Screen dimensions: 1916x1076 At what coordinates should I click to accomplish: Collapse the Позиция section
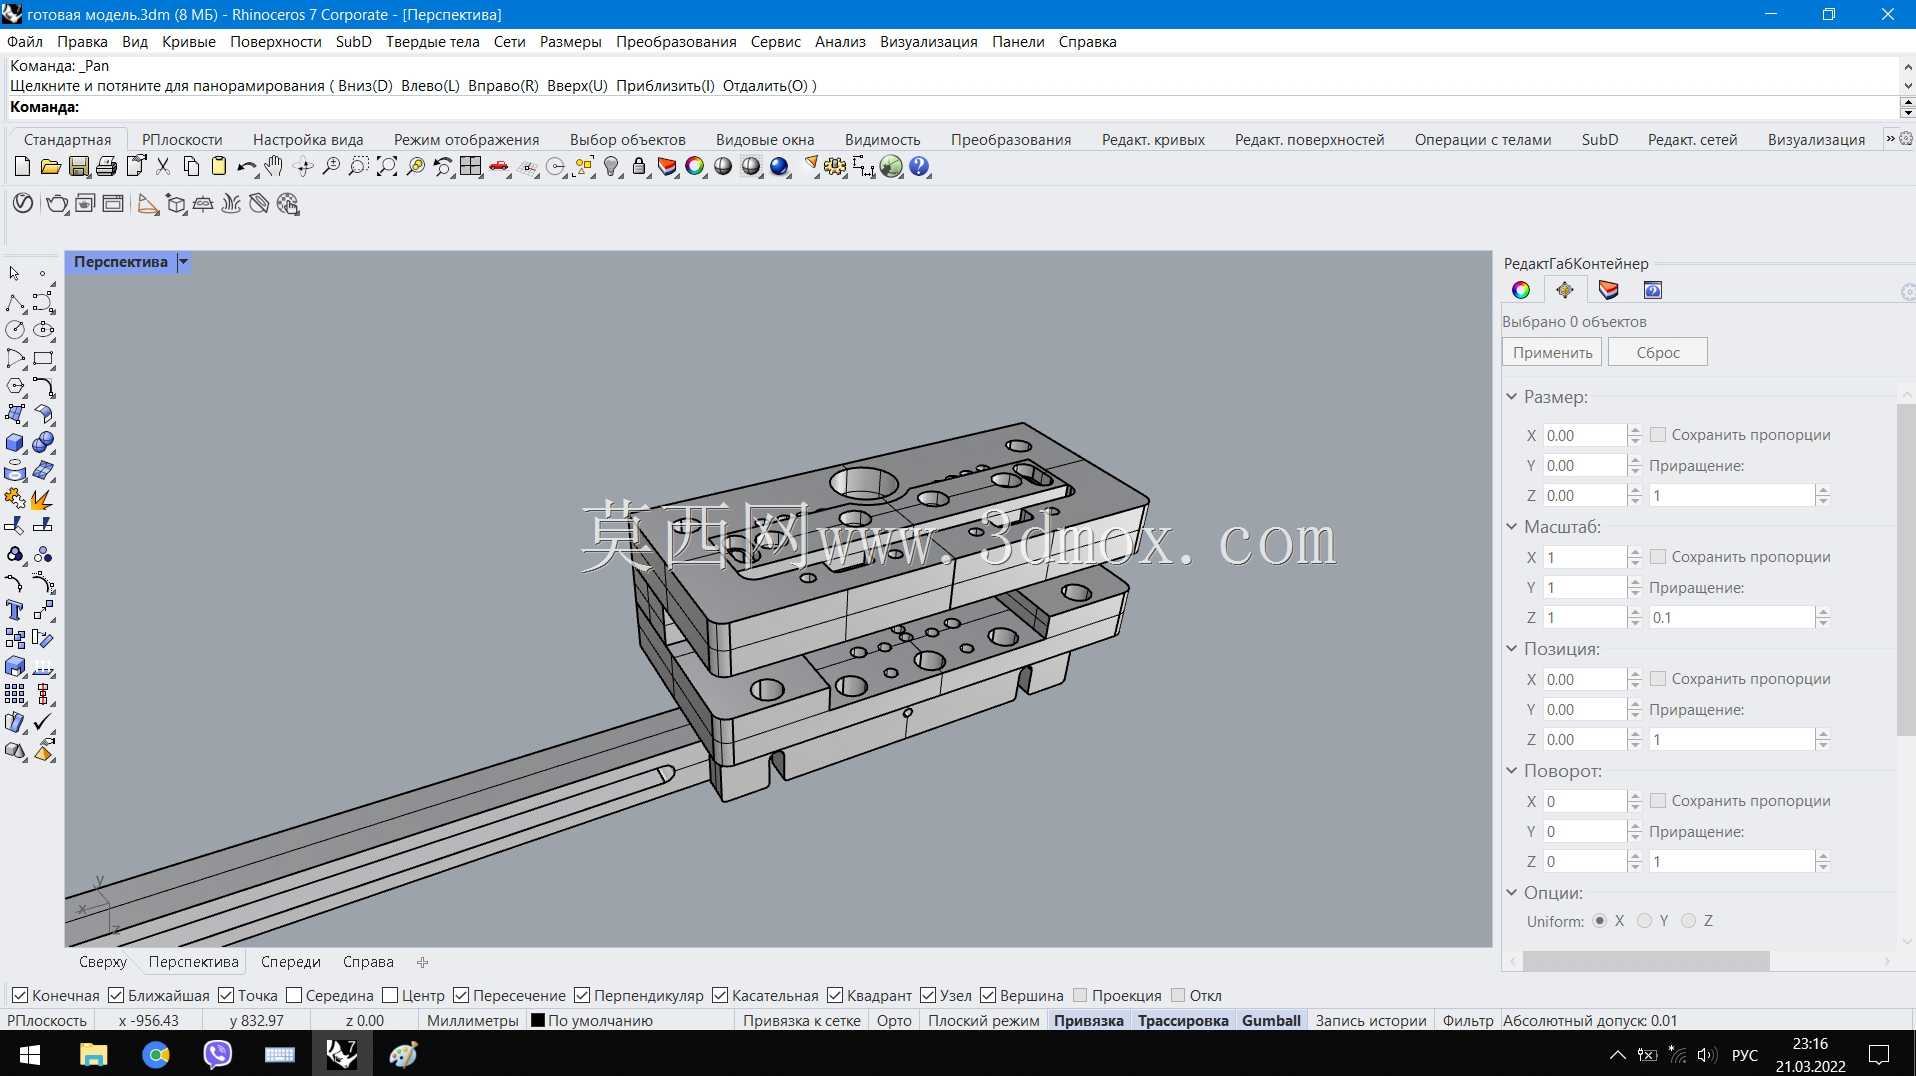click(x=1512, y=649)
